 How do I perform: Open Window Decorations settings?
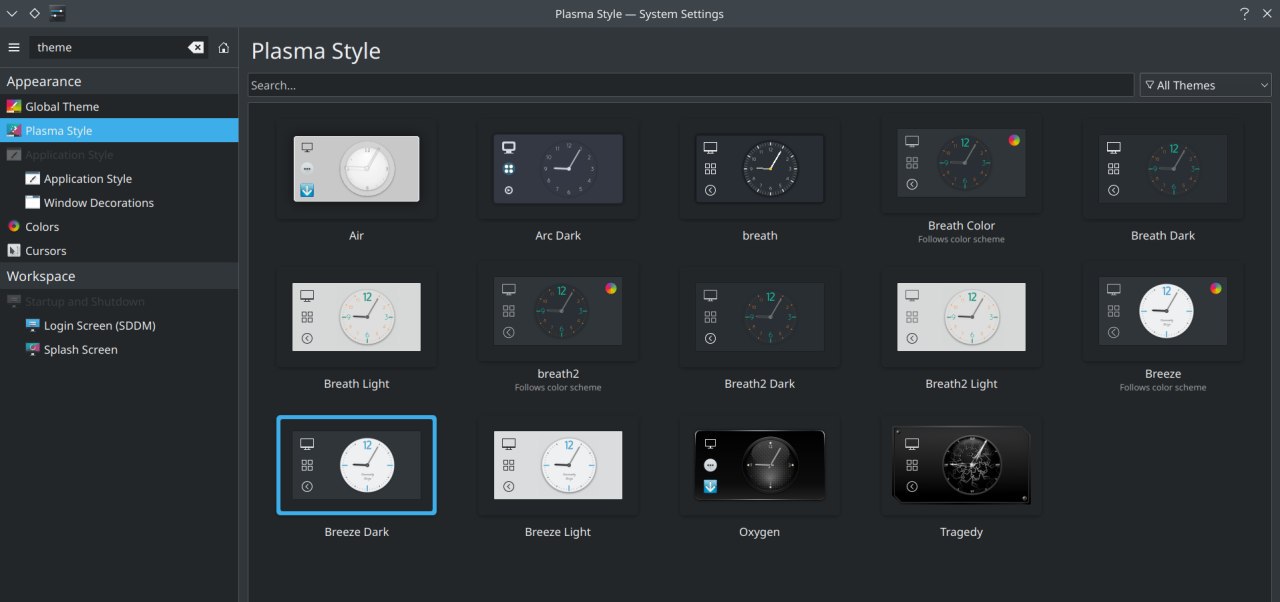(x=119, y=202)
